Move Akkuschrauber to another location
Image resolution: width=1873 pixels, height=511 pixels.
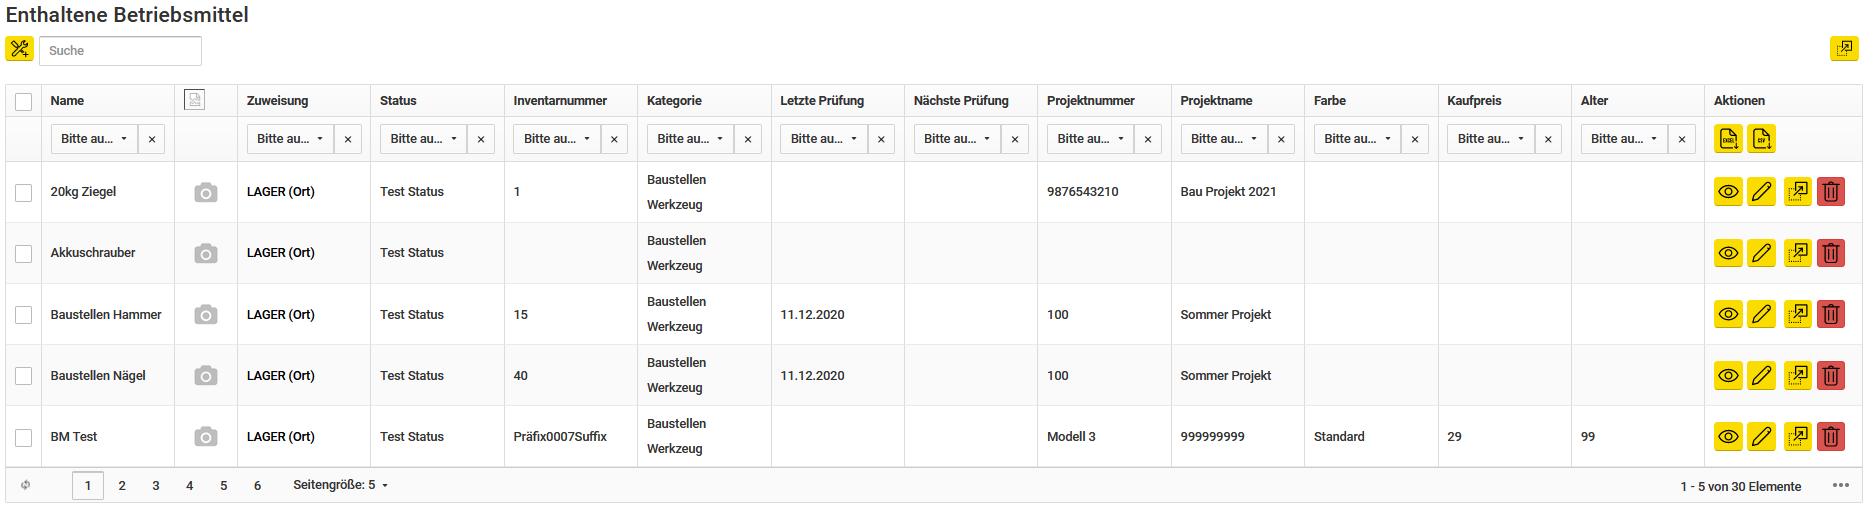pyautogui.click(x=1797, y=253)
